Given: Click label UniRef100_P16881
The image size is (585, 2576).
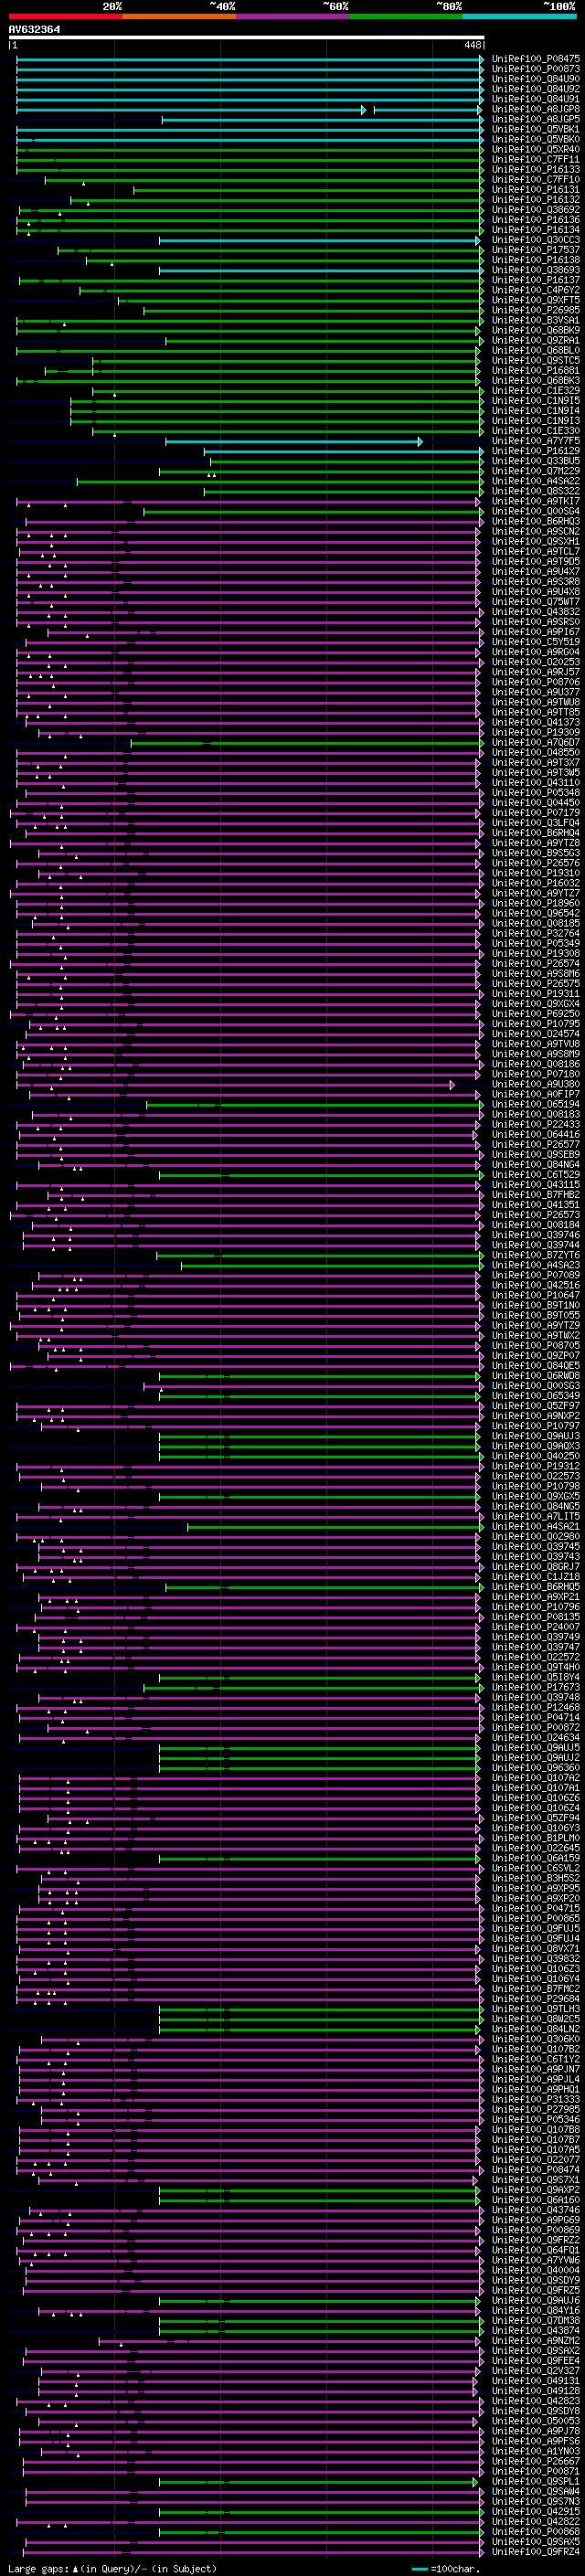Looking at the screenshot, I should tap(535, 370).
